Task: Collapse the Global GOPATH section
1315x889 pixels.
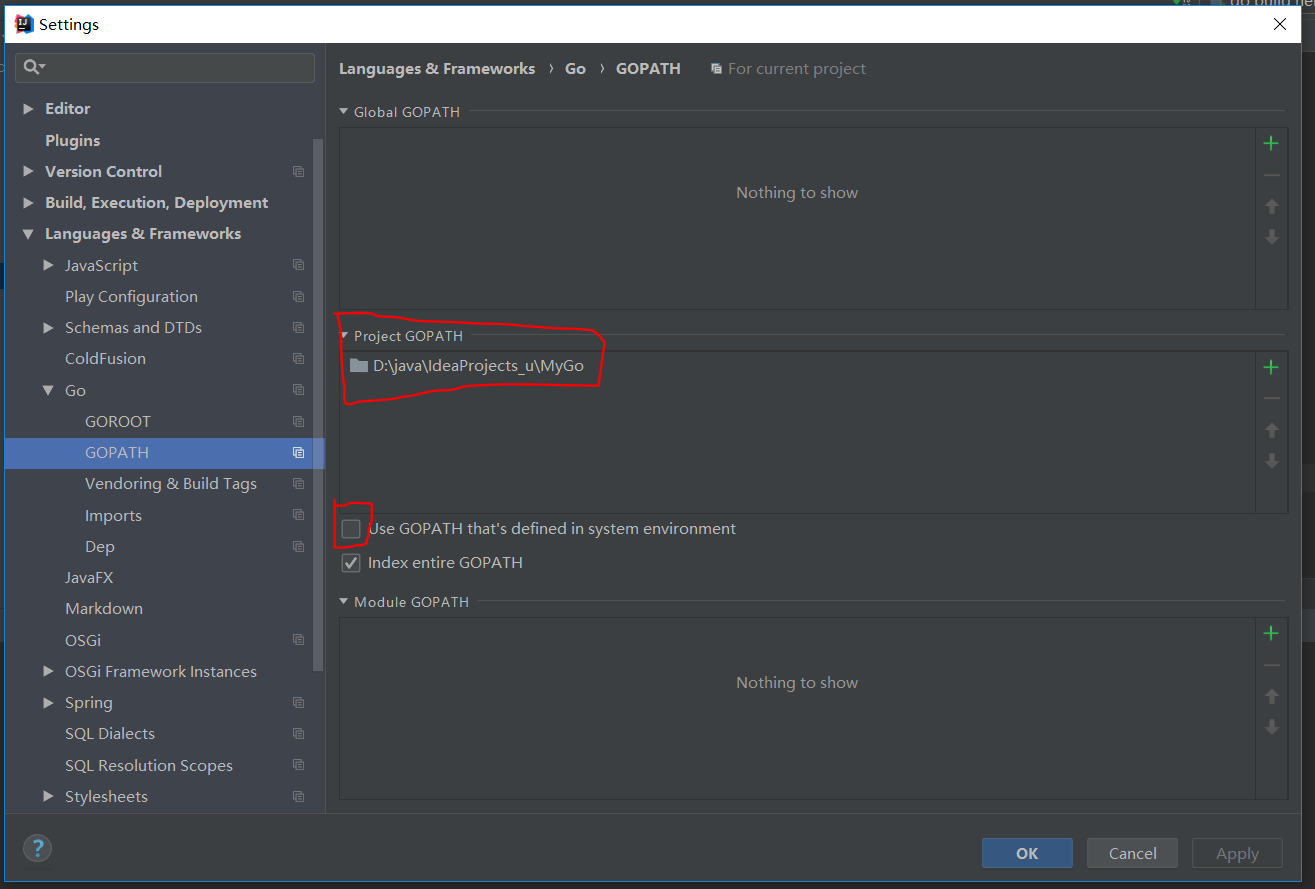Action: (x=344, y=112)
